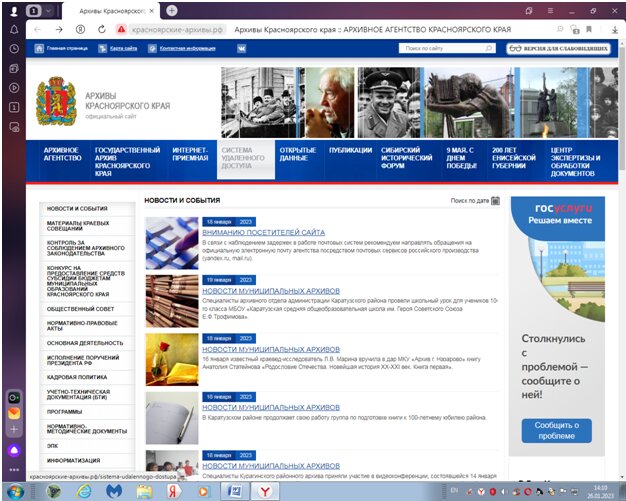Click the home icon beside Главная страница
This screenshot has width=626, height=501.
39,48
